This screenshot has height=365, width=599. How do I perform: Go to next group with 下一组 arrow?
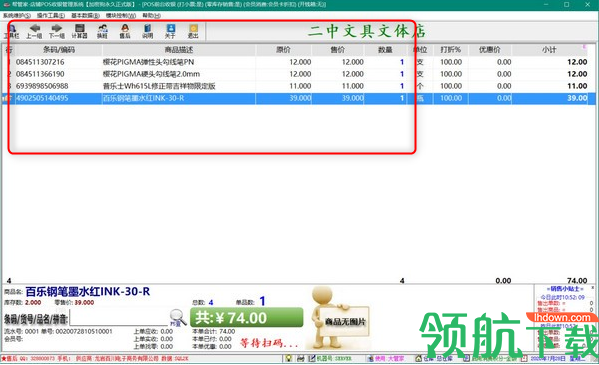click(x=57, y=31)
